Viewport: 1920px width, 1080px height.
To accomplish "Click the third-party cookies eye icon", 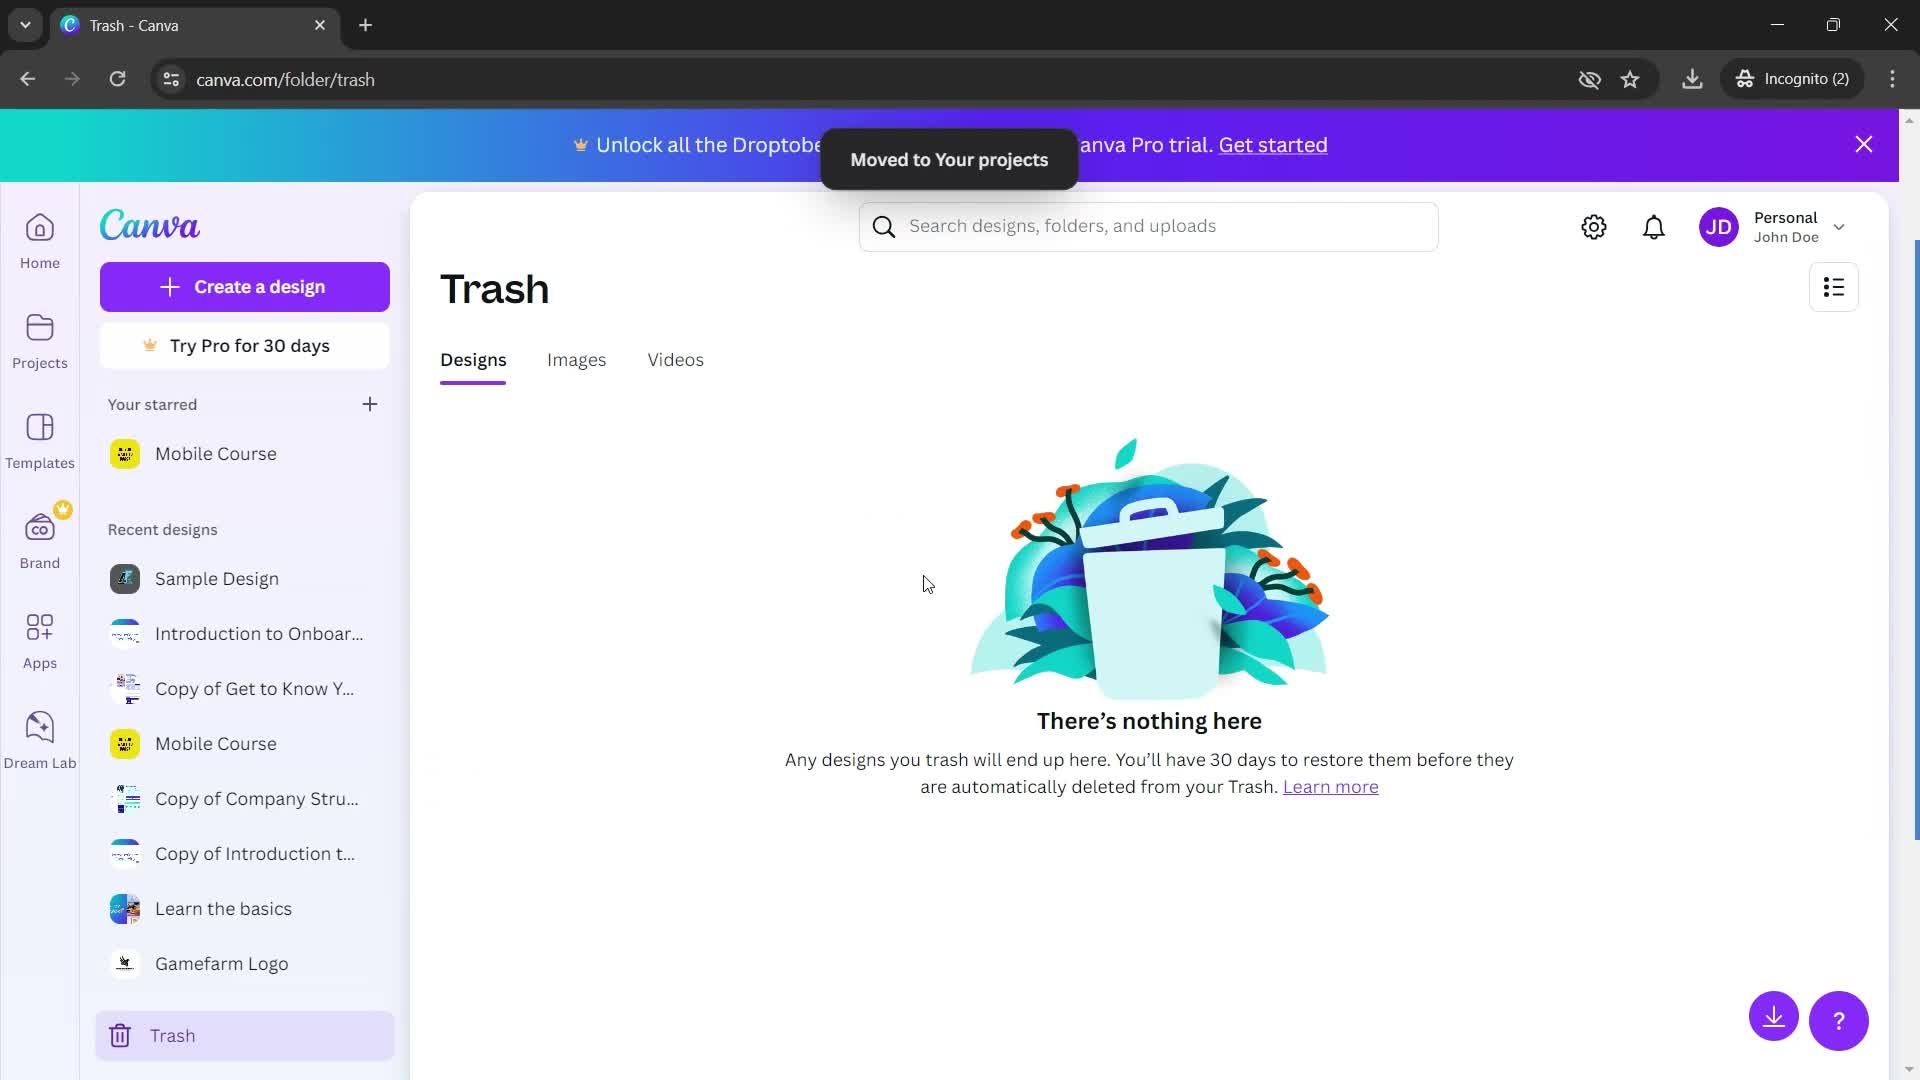I will pyautogui.click(x=1589, y=79).
